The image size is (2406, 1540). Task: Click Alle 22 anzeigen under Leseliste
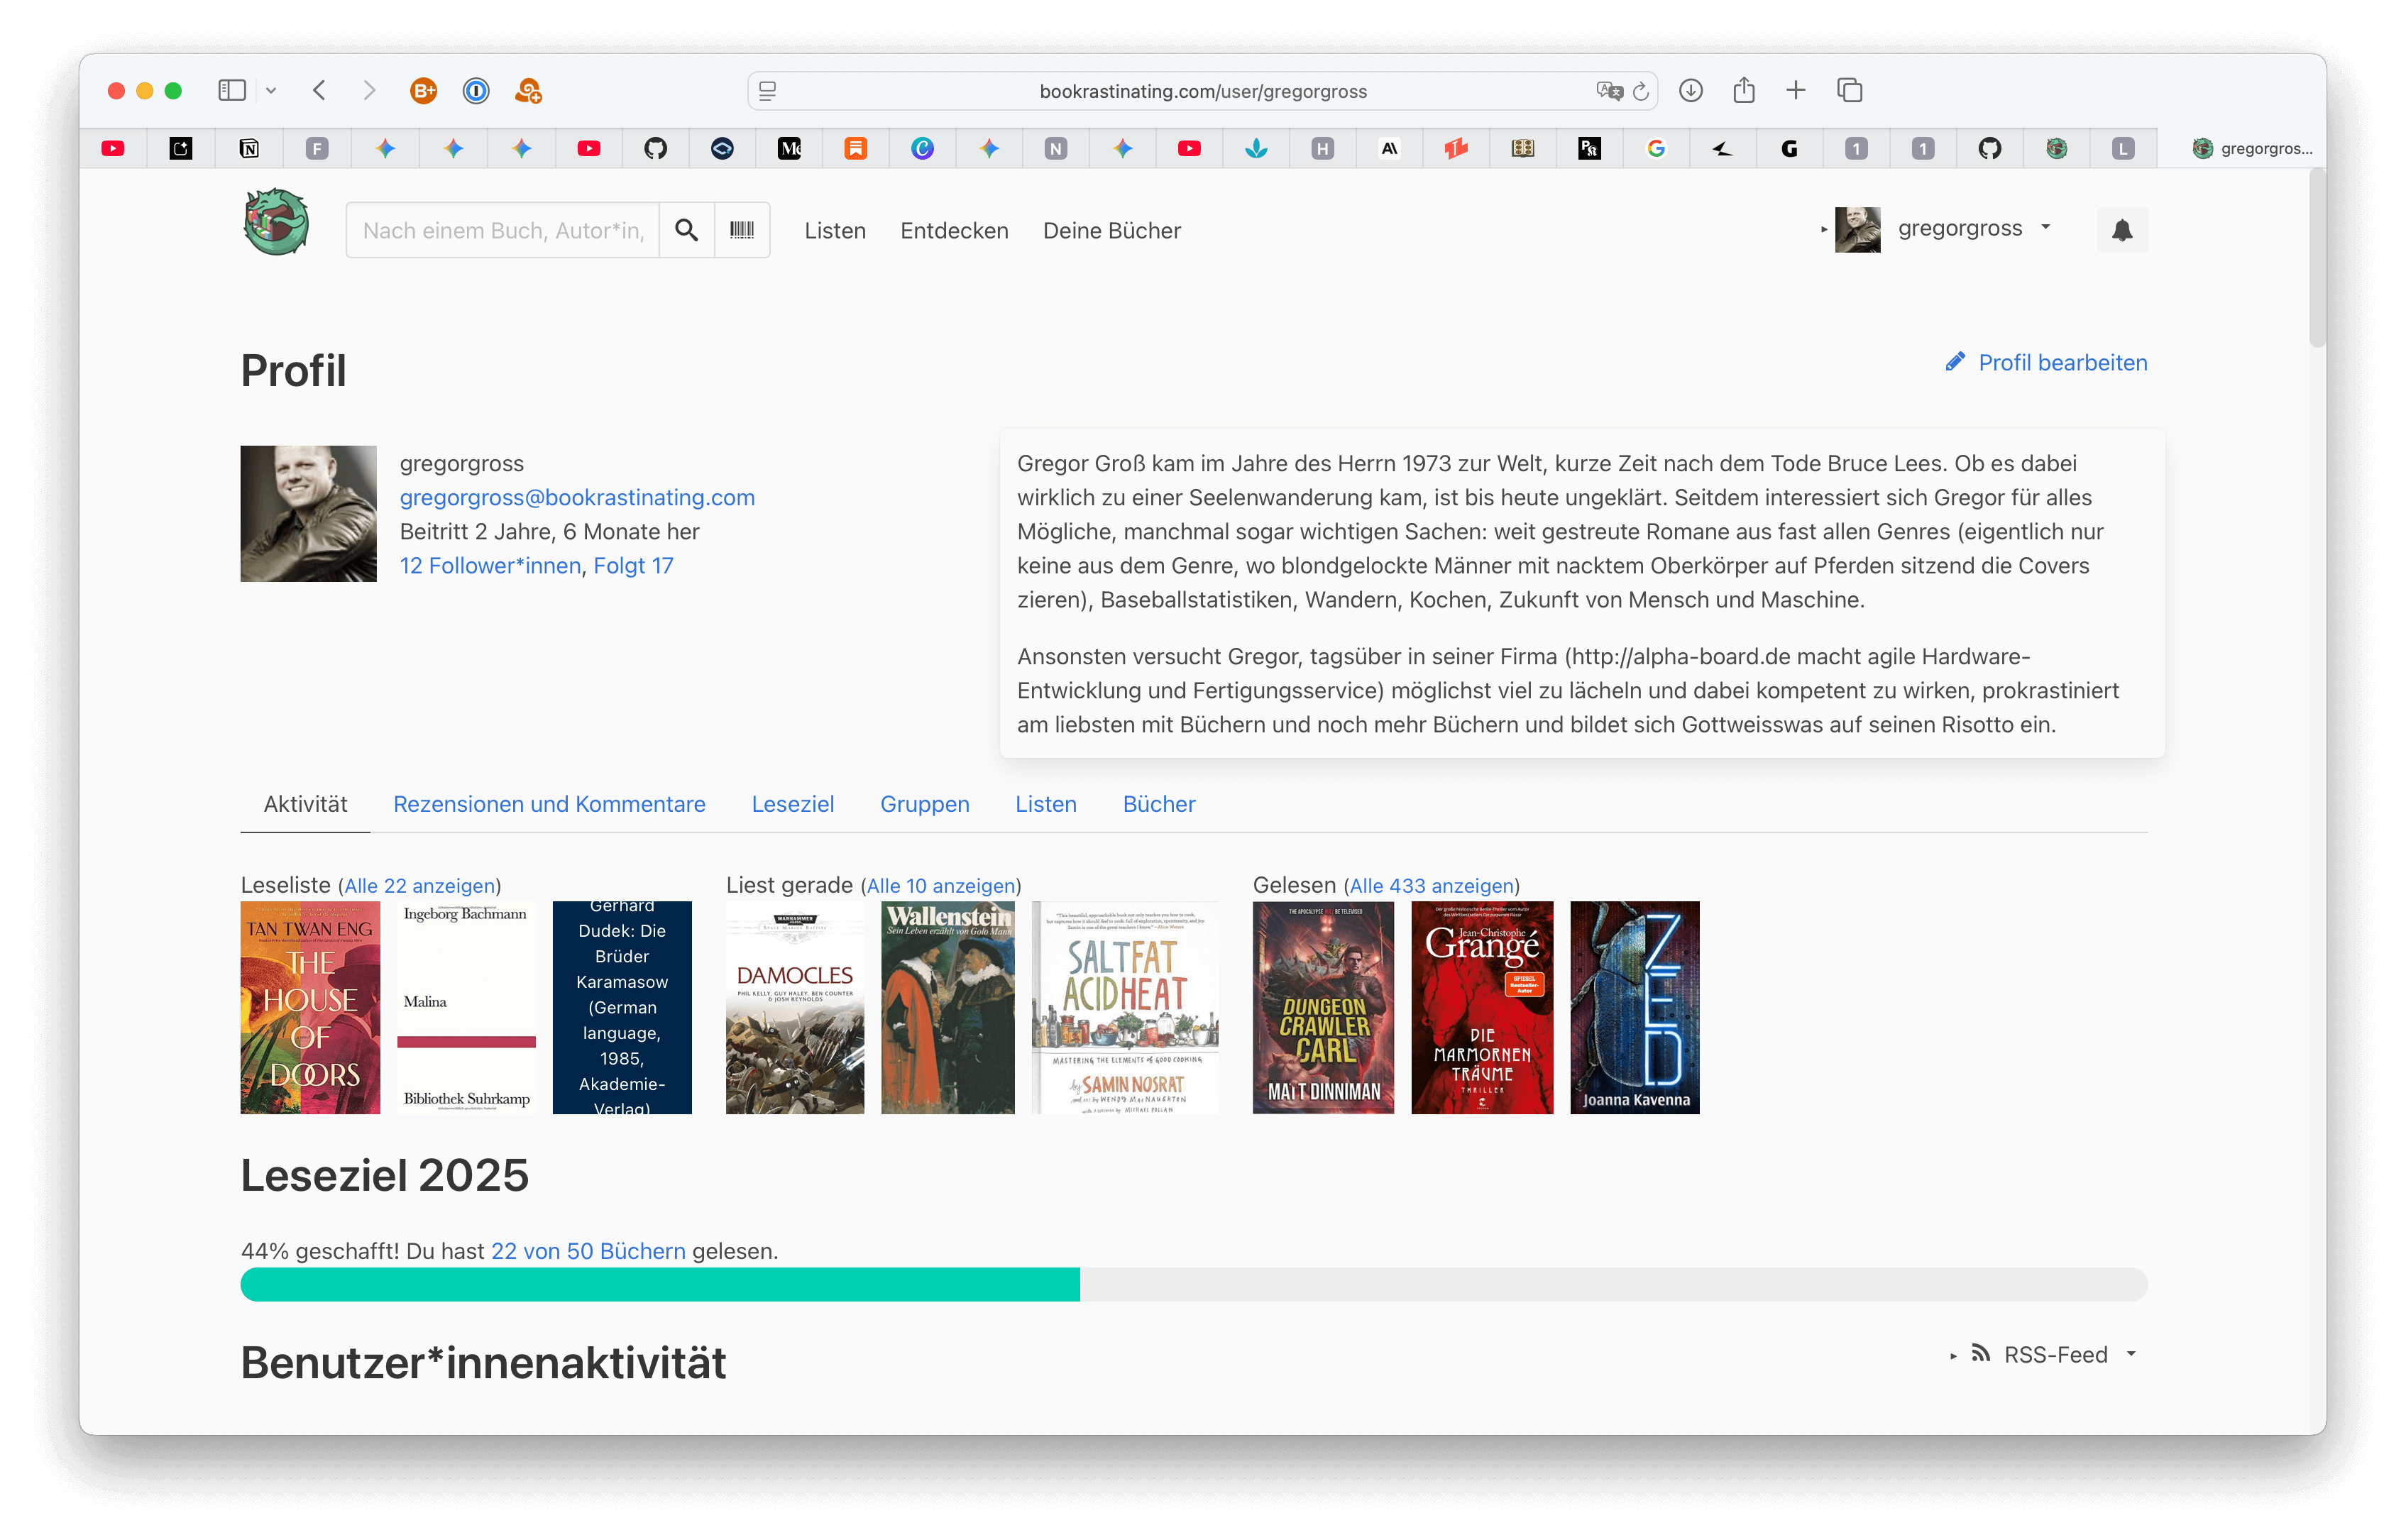click(x=420, y=885)
